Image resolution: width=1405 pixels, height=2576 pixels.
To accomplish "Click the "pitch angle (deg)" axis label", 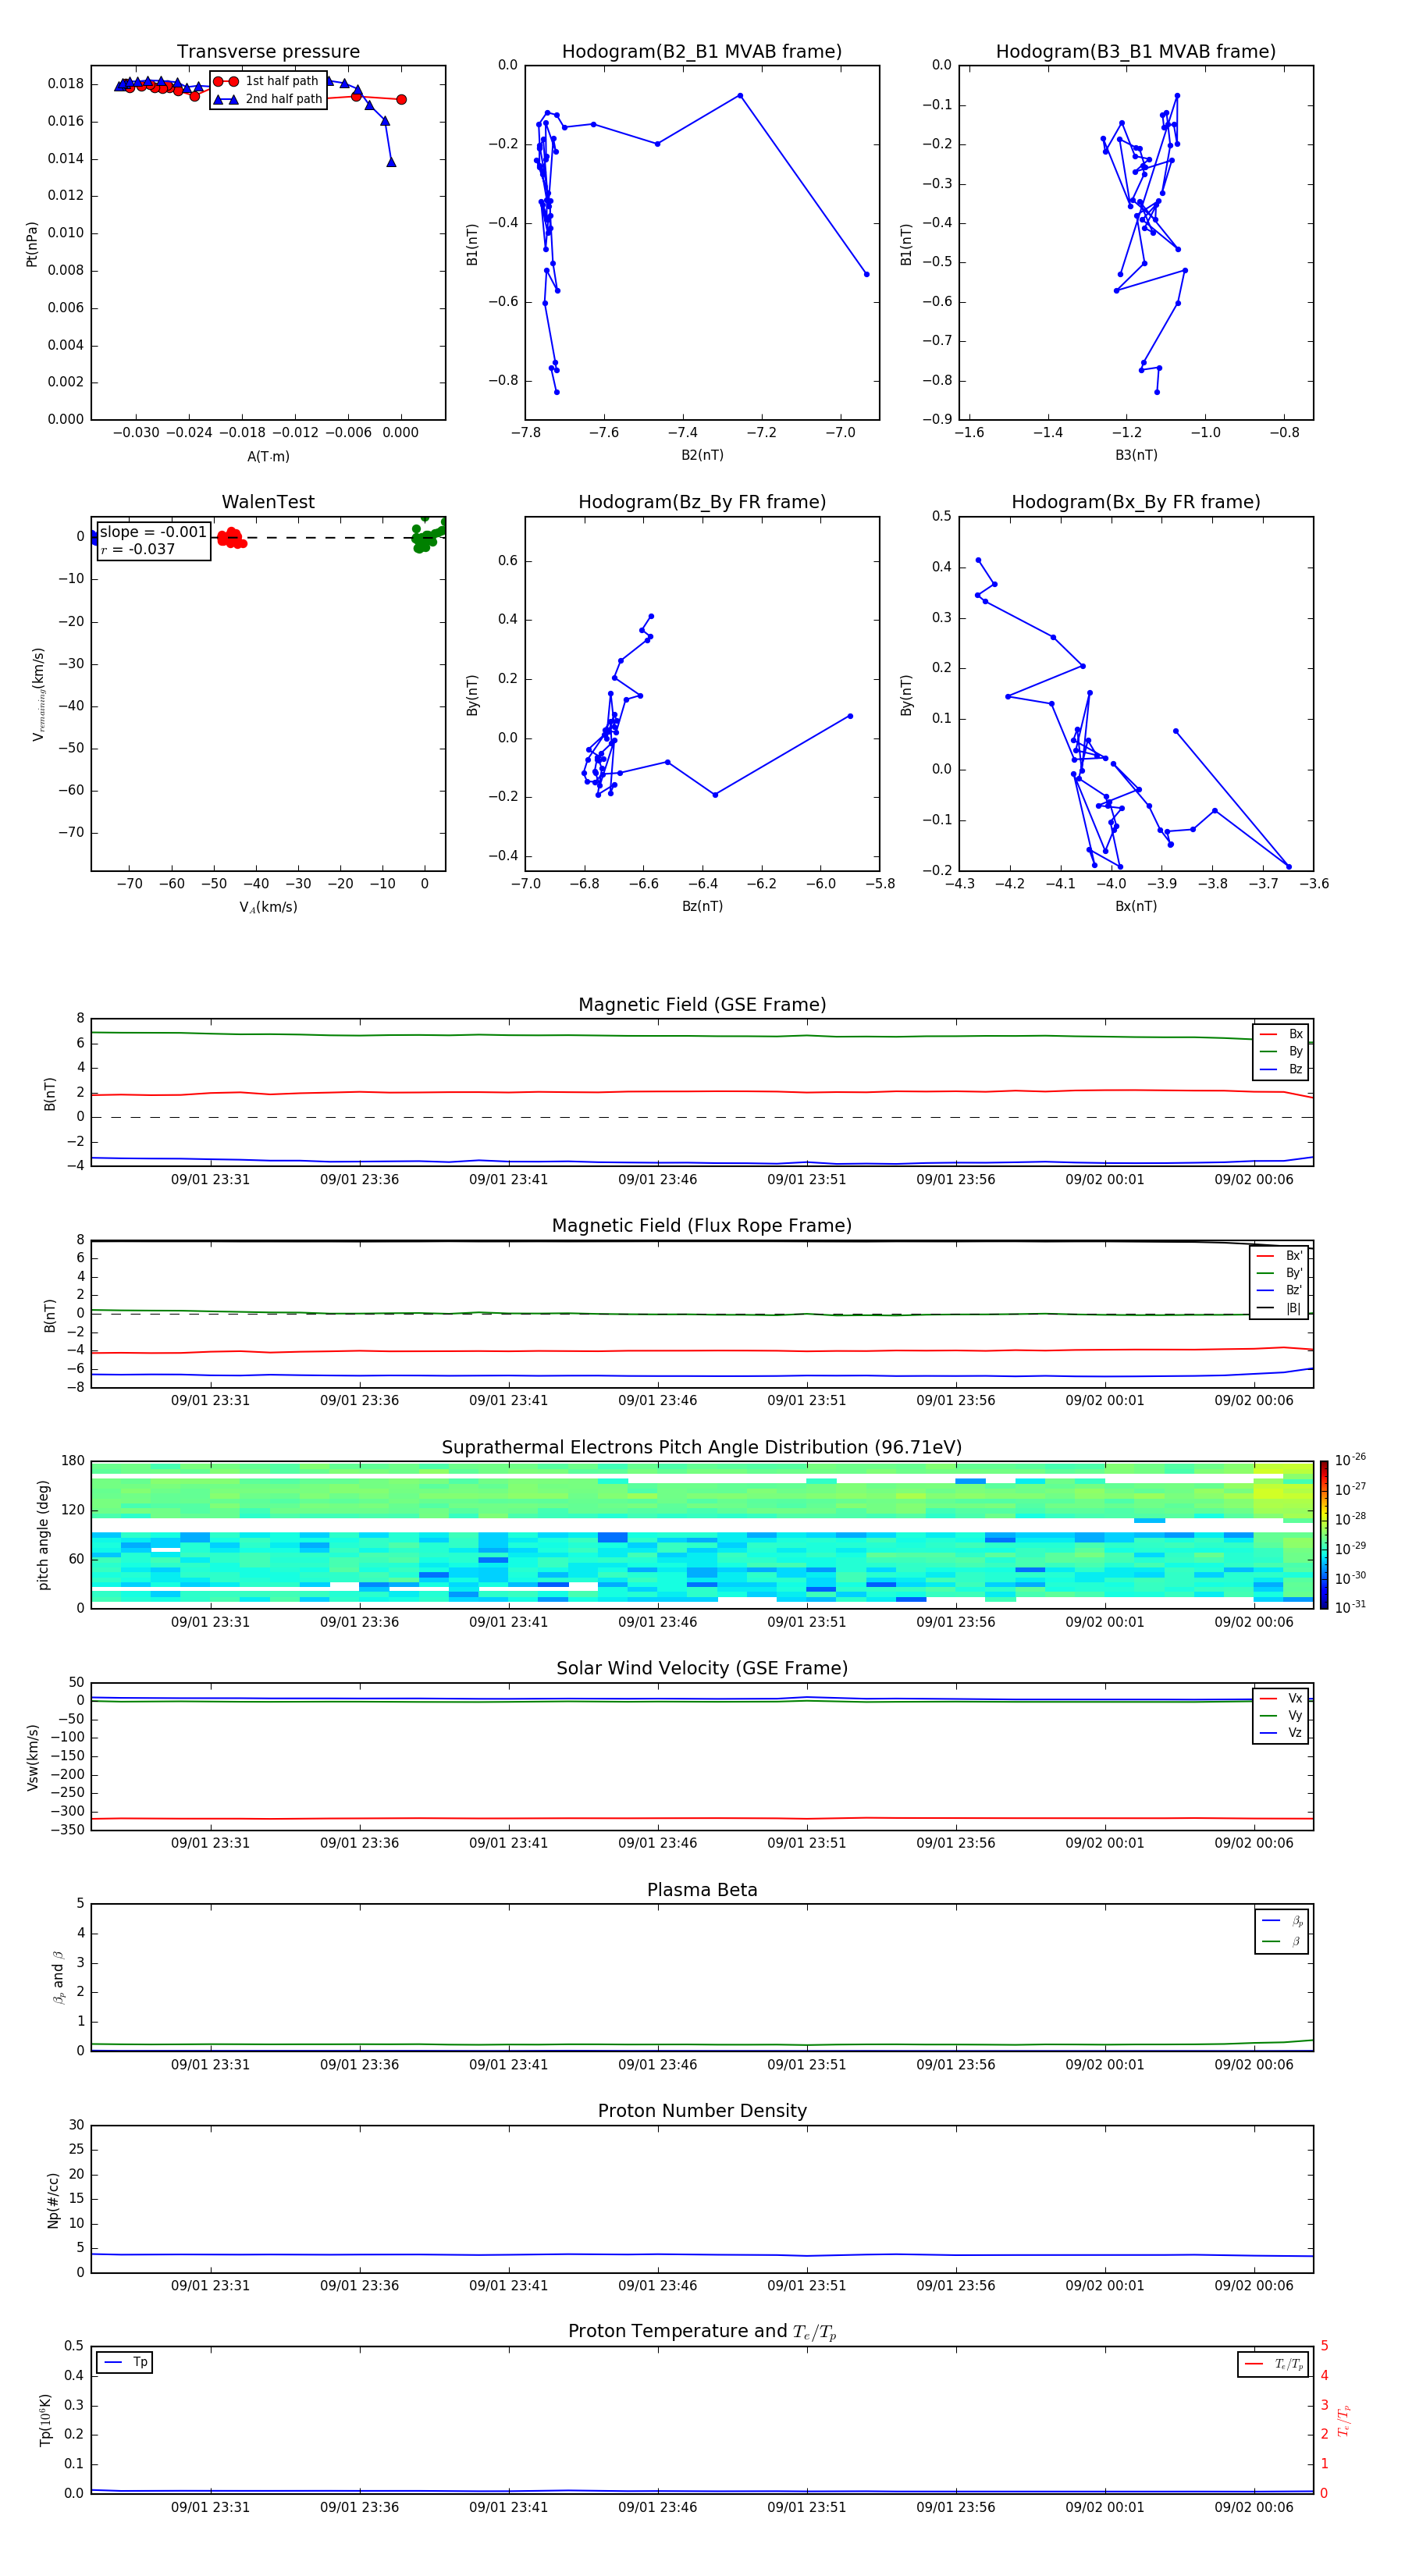I will [43, 1535].
